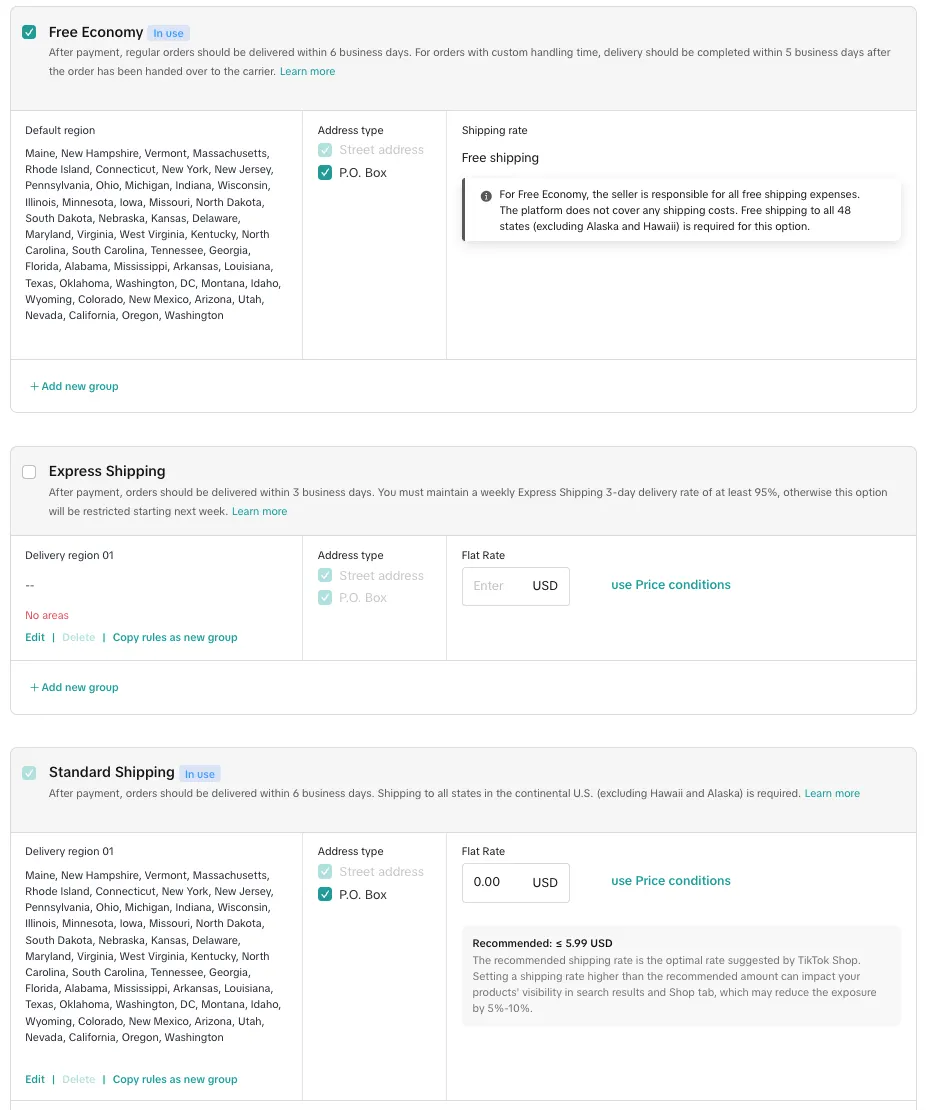The height and width of the screenshot is (1110, 926).
Task: Uncheck the Free Economy checkbox
Action: [x=29, y=32]
